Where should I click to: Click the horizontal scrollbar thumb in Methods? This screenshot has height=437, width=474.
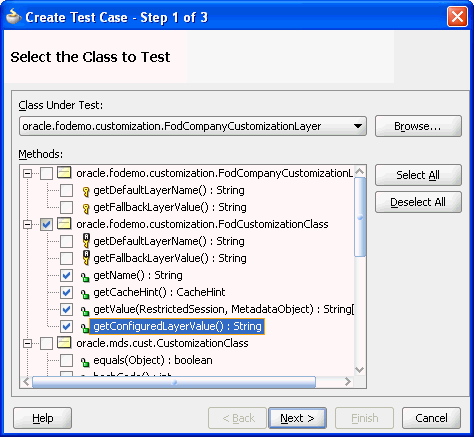pos(174,382)
